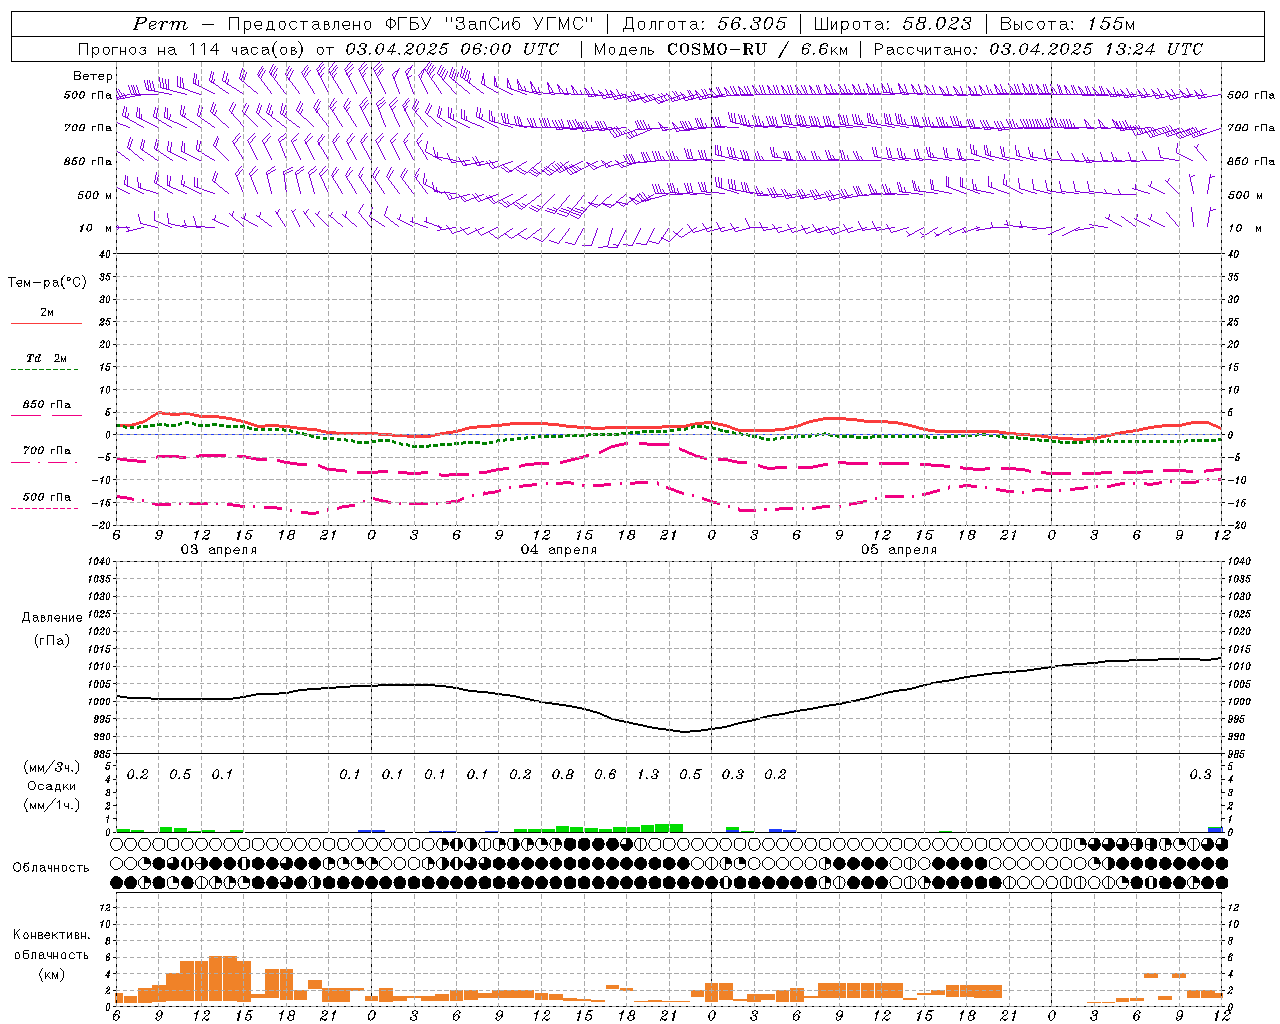This screenshot has height=1024, width=1280.
Task: Click the "0.8" precipitation amount value
Action: [563, 774]
